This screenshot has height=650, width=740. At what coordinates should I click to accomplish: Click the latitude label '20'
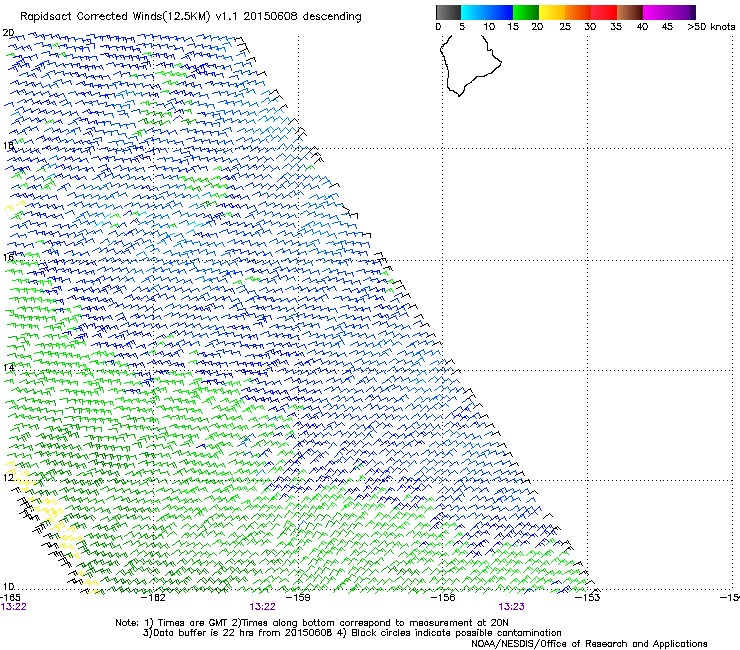[x=8, y=33]
